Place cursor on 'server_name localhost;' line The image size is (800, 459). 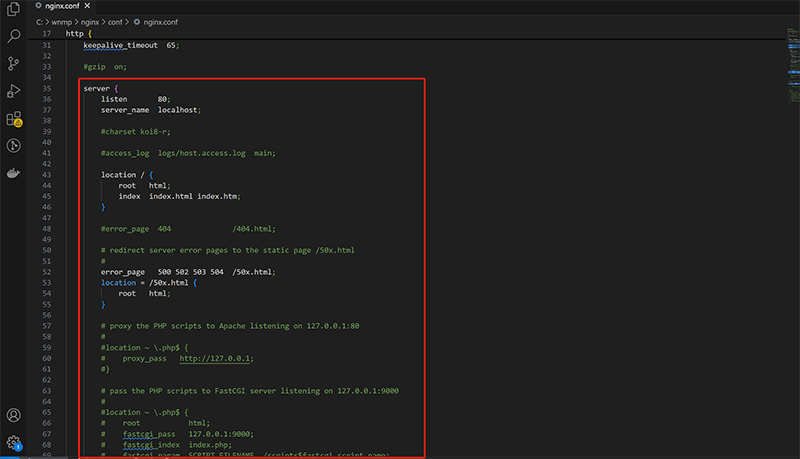click(151, 110)
